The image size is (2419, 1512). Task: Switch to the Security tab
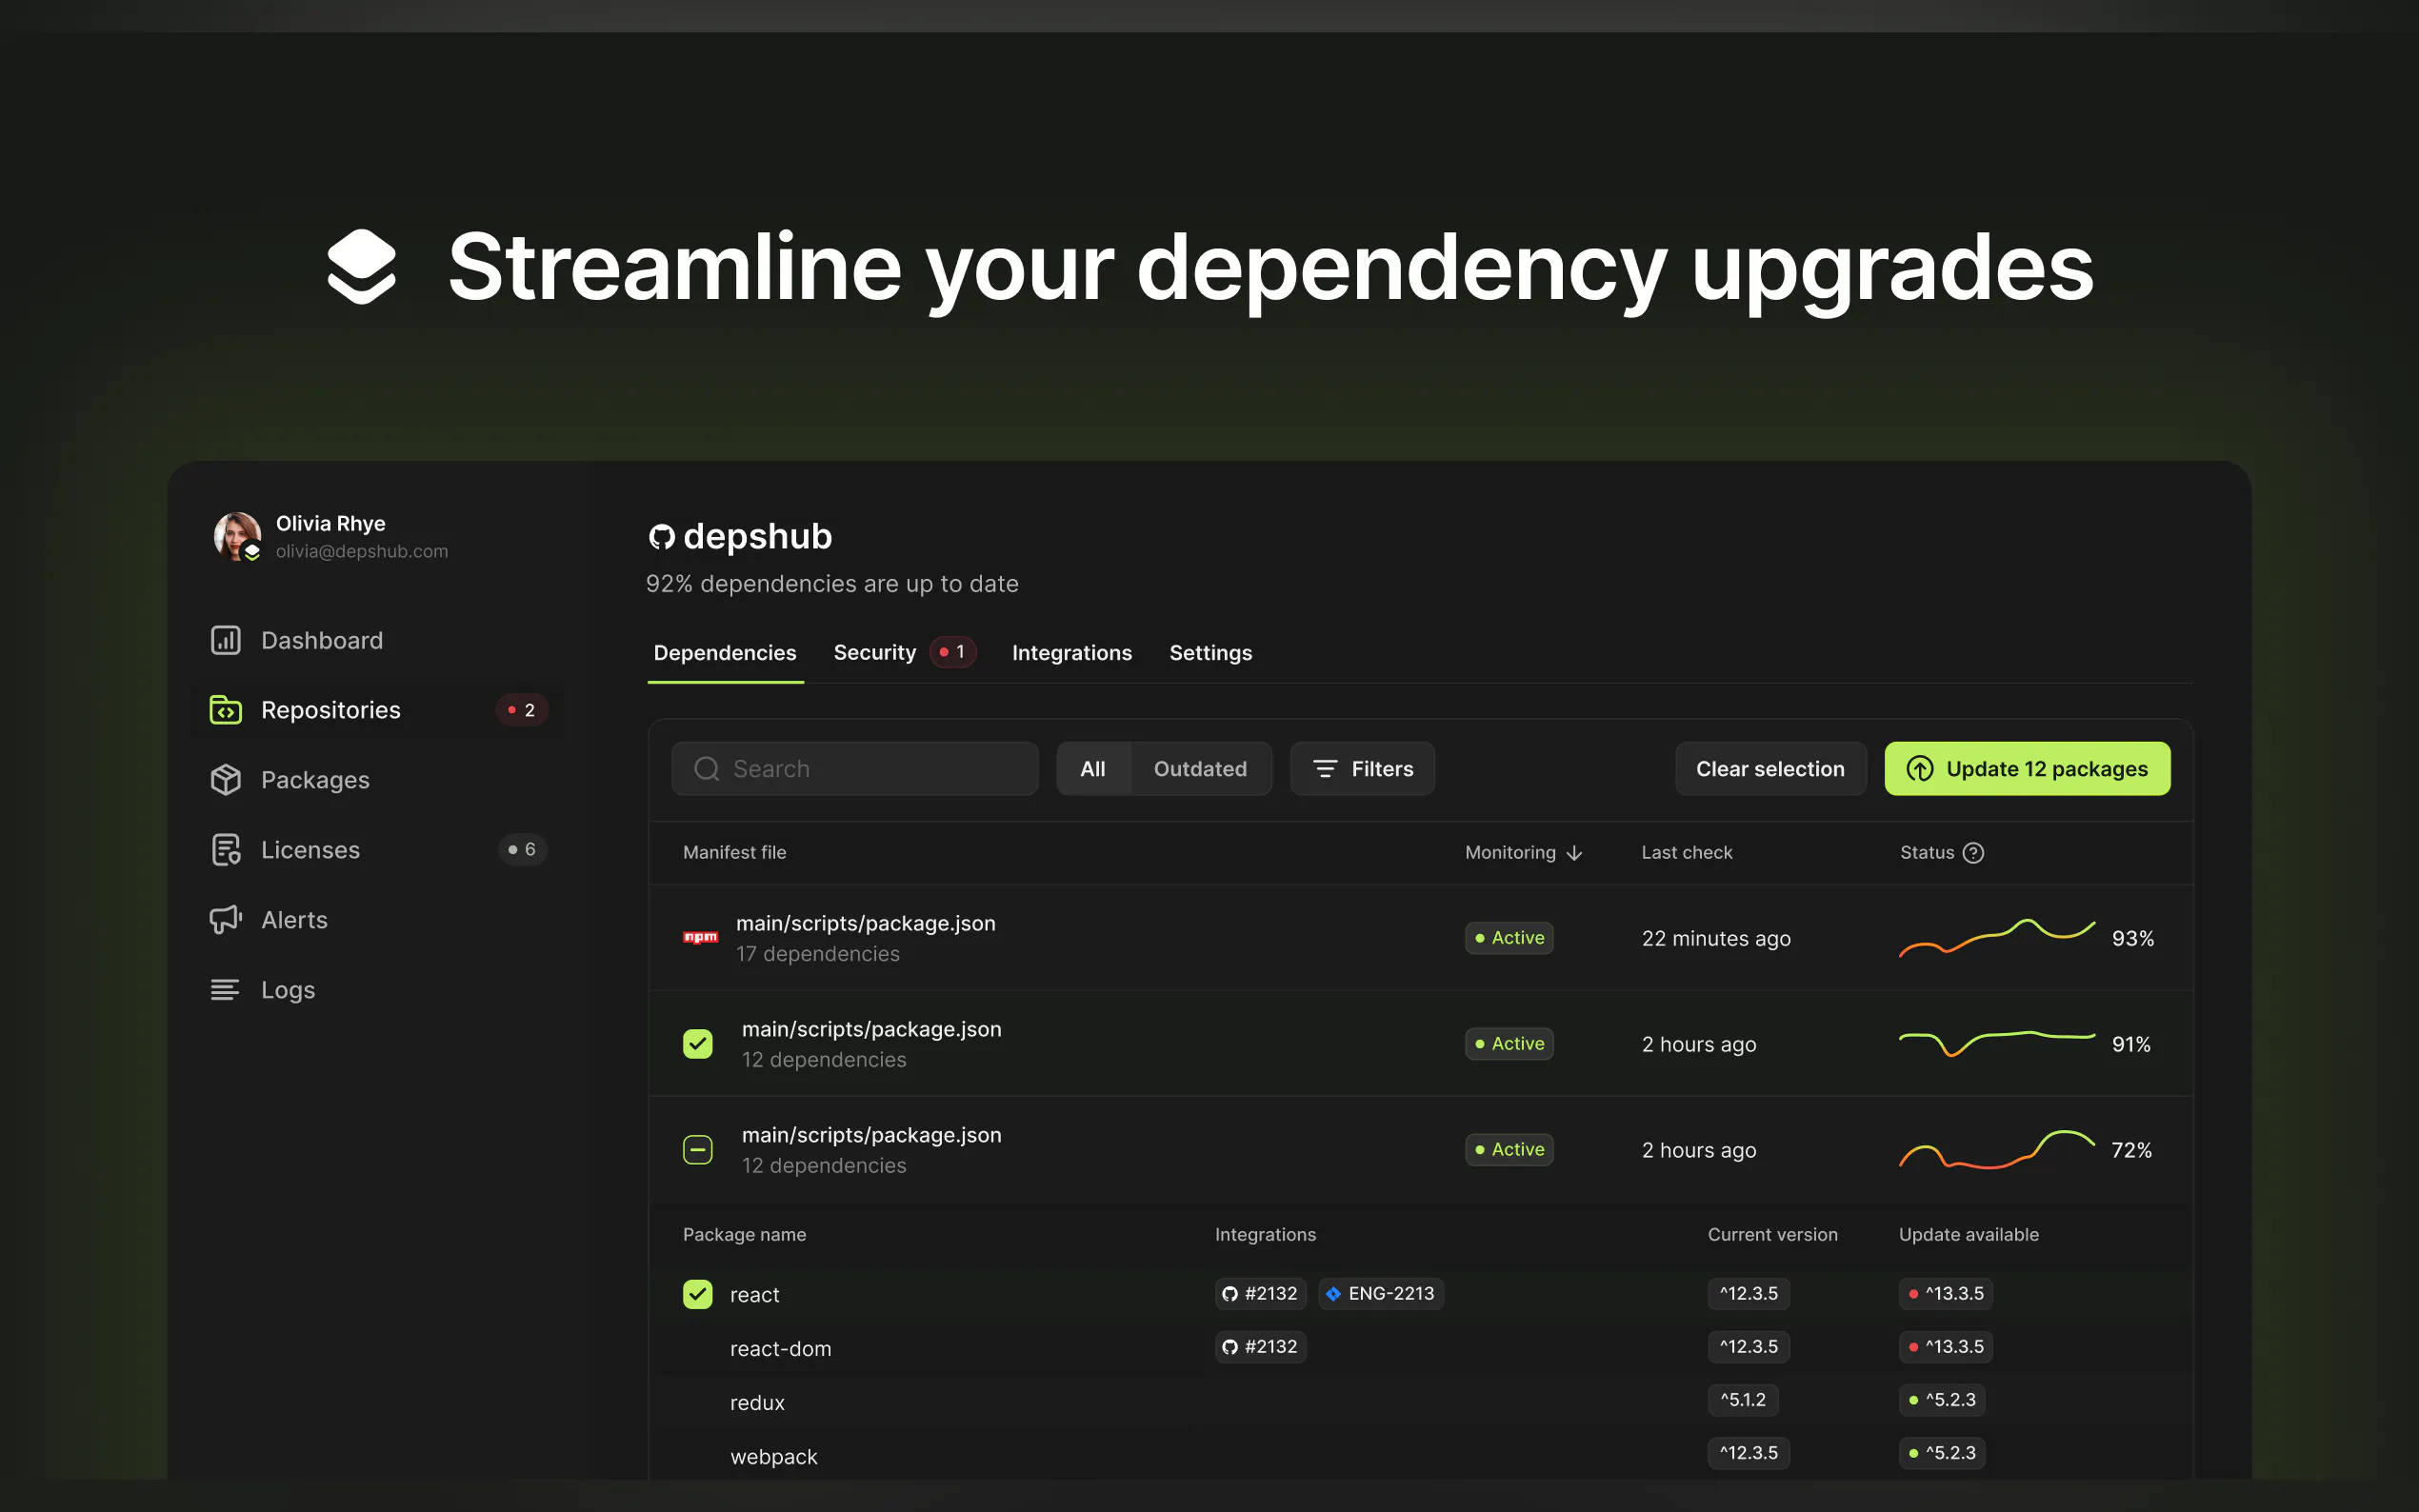click(875, 653)
